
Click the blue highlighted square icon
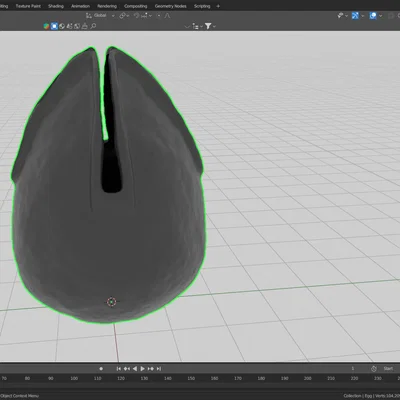pyautogui.click(x=54, y=26)
